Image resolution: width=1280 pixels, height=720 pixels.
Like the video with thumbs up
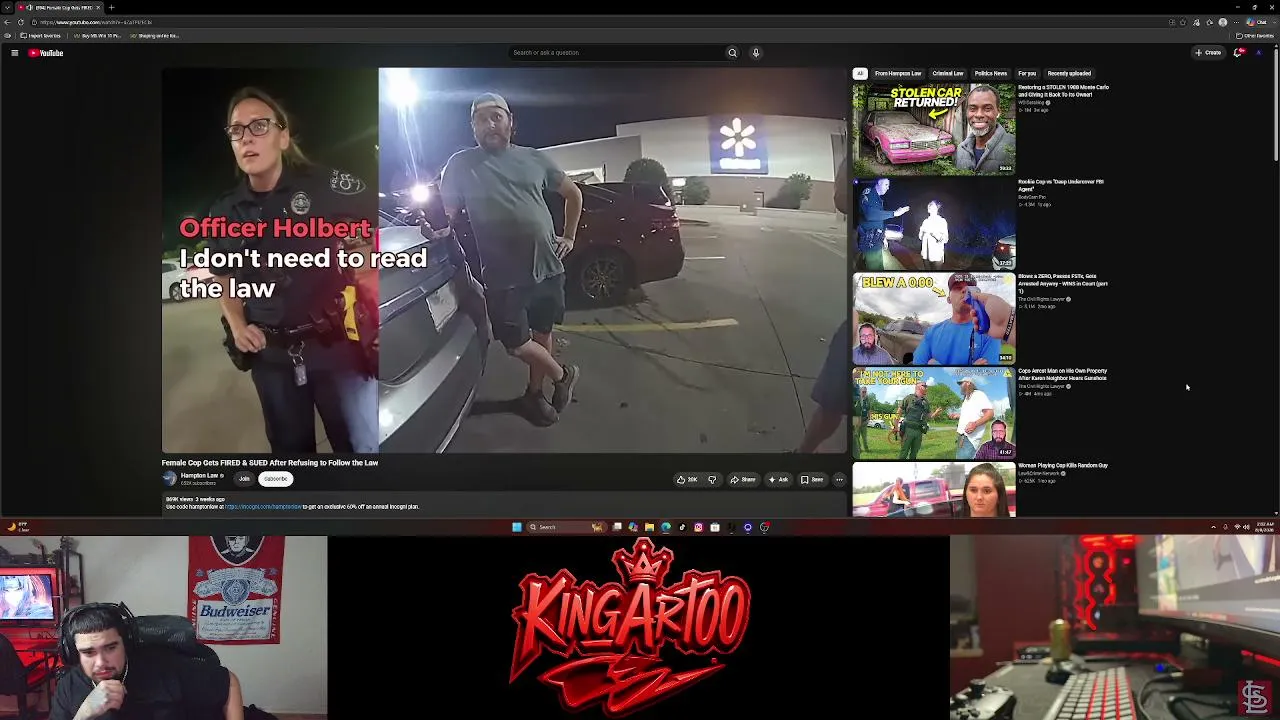(687, 480)
